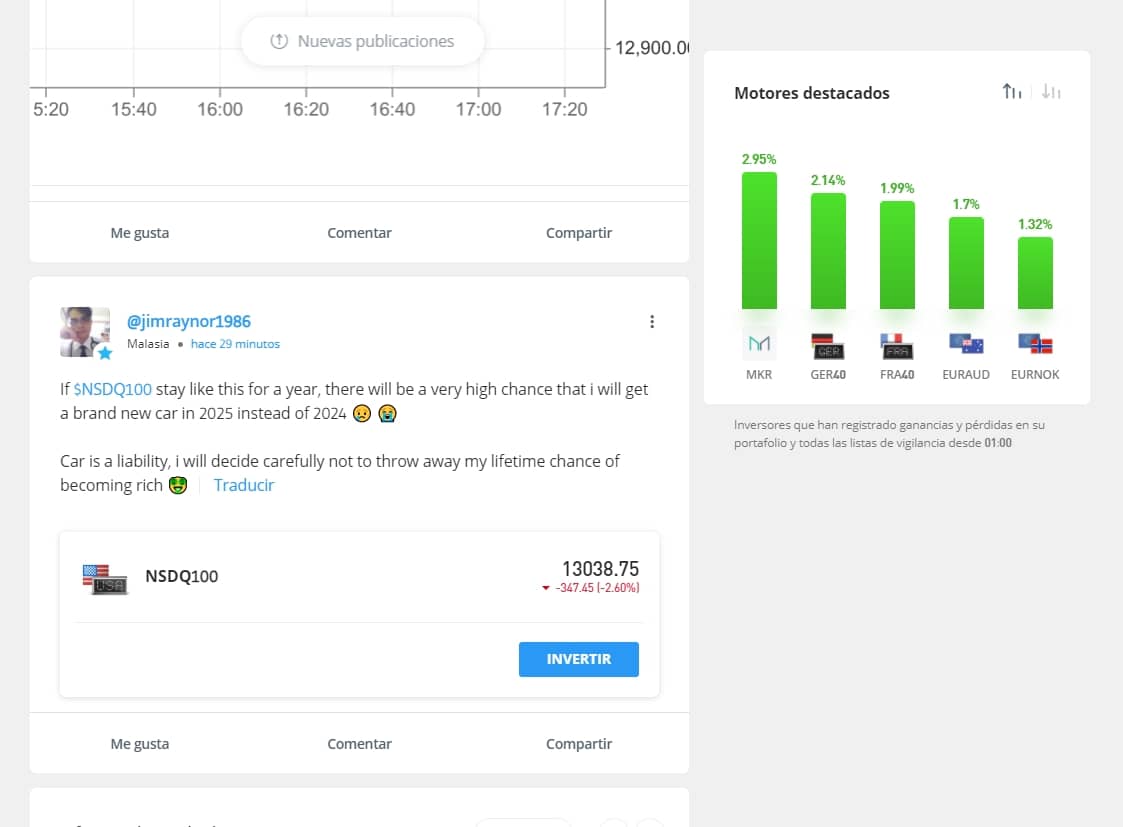Click the GER40 flag icon

[828, 346]
